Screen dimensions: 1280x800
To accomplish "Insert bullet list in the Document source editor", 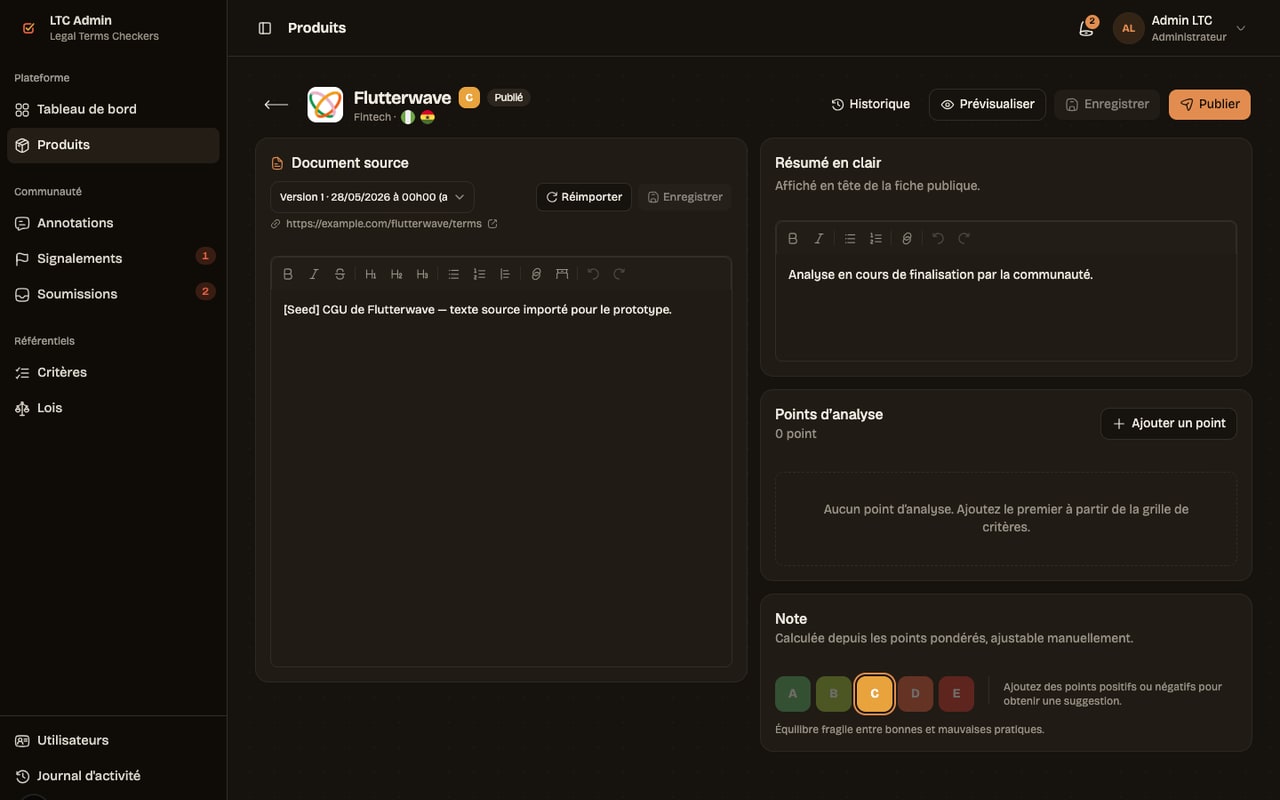I will (454, 274).
